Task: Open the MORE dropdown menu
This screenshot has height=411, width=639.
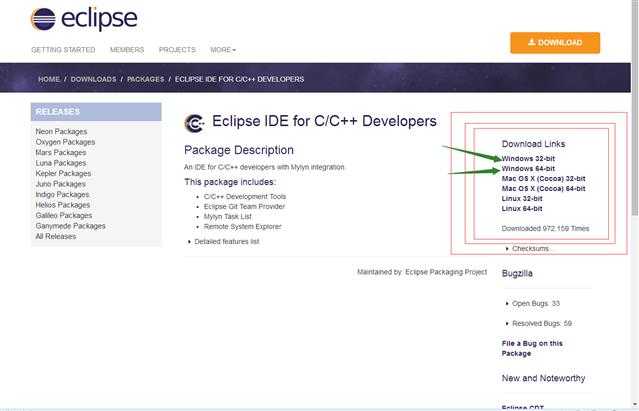Action: coord(223,50)
